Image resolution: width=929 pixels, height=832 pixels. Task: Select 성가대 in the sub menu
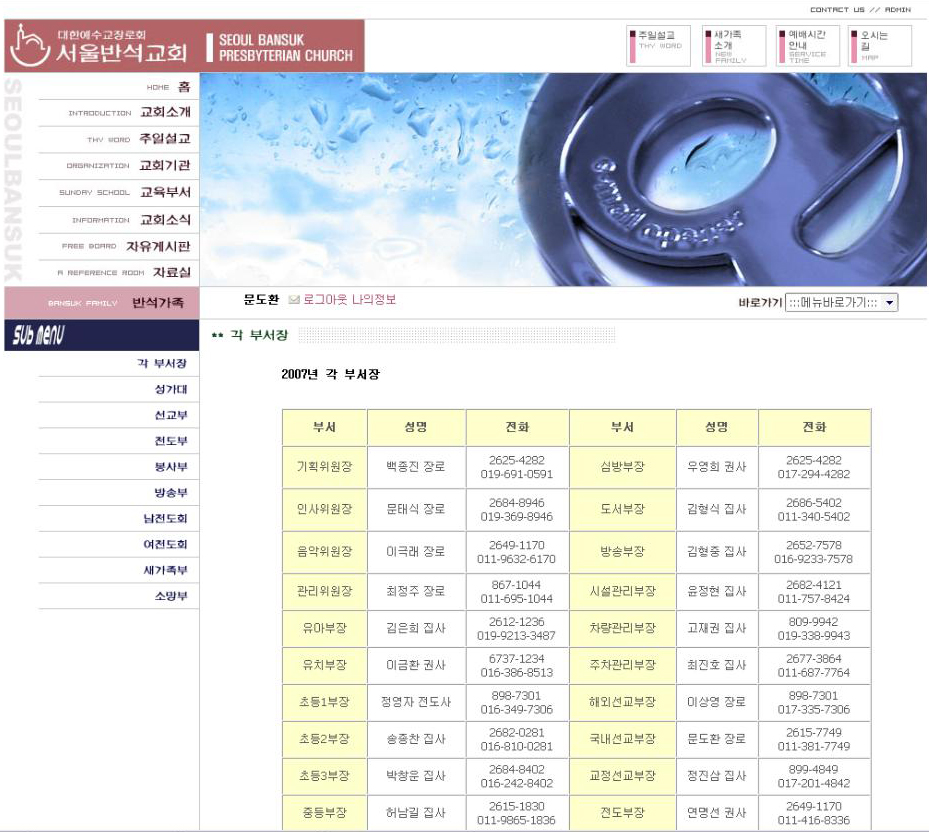point(170,390)
